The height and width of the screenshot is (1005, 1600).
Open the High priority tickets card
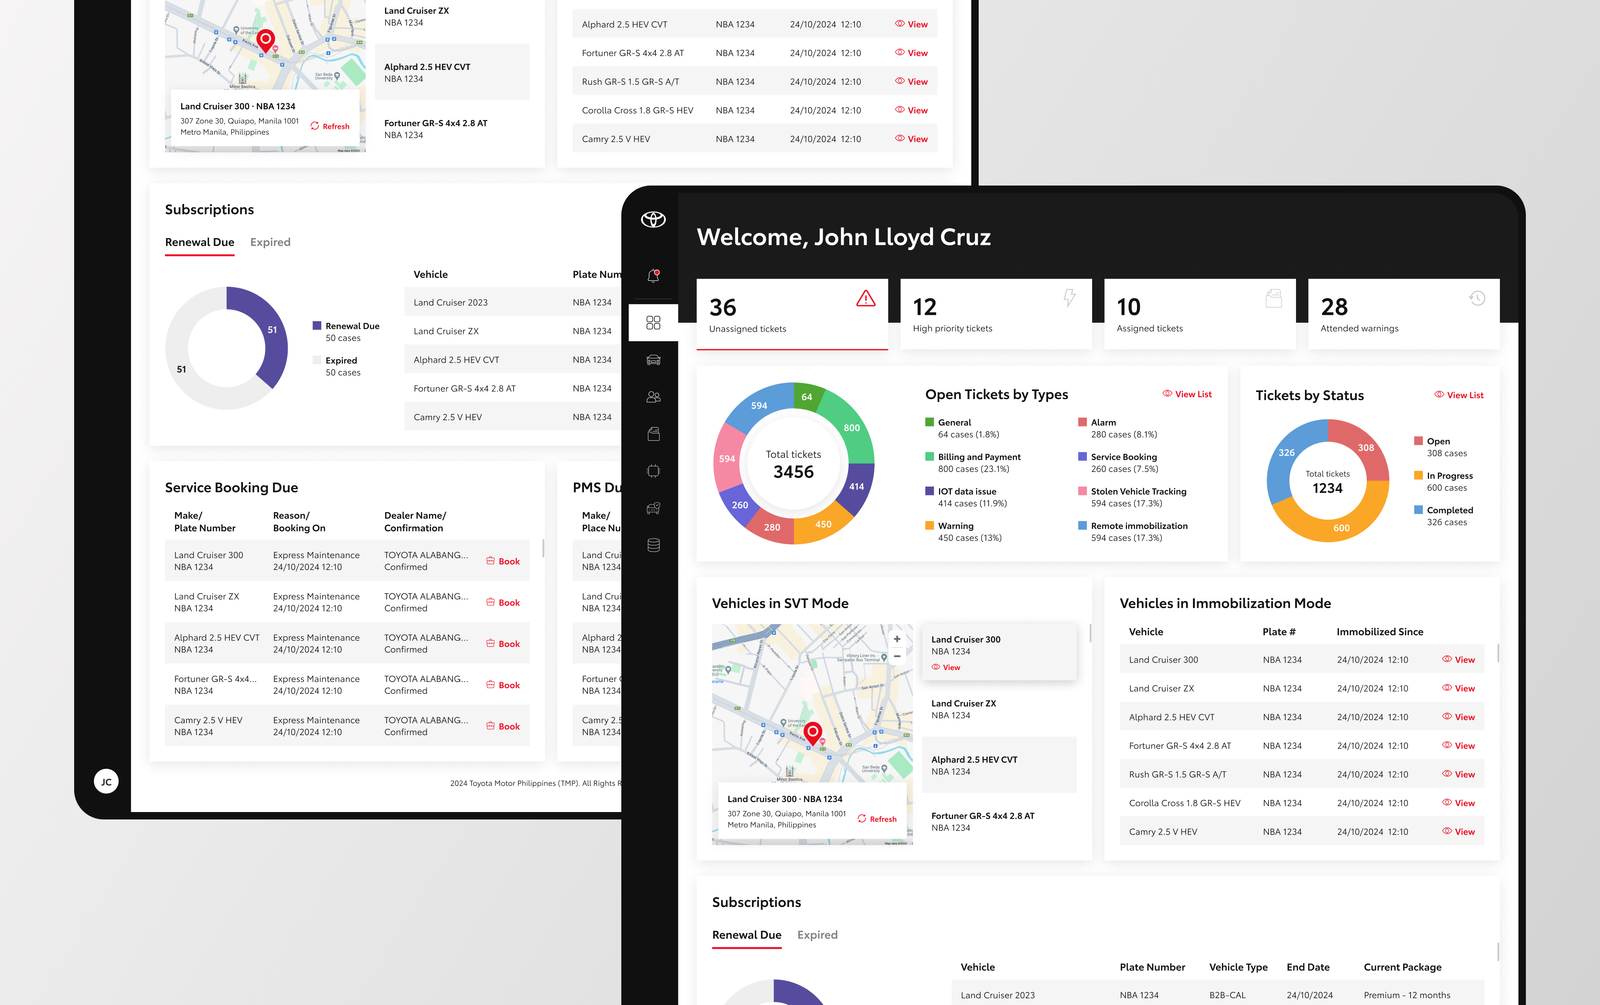[x=995, y=314]
